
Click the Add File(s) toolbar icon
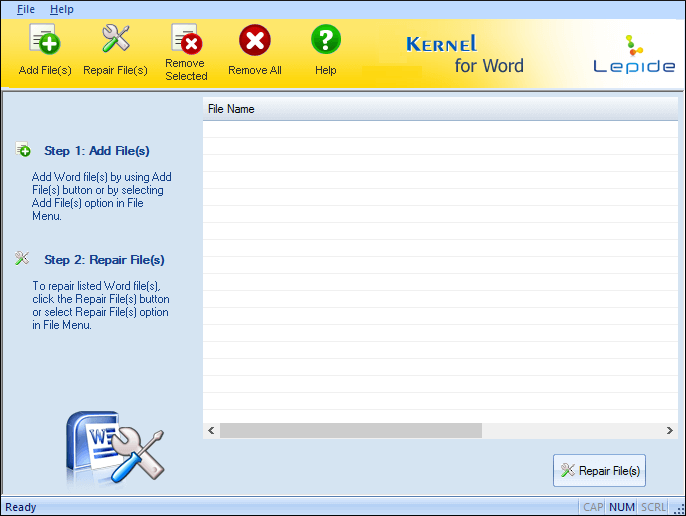(x=45, y=39)
